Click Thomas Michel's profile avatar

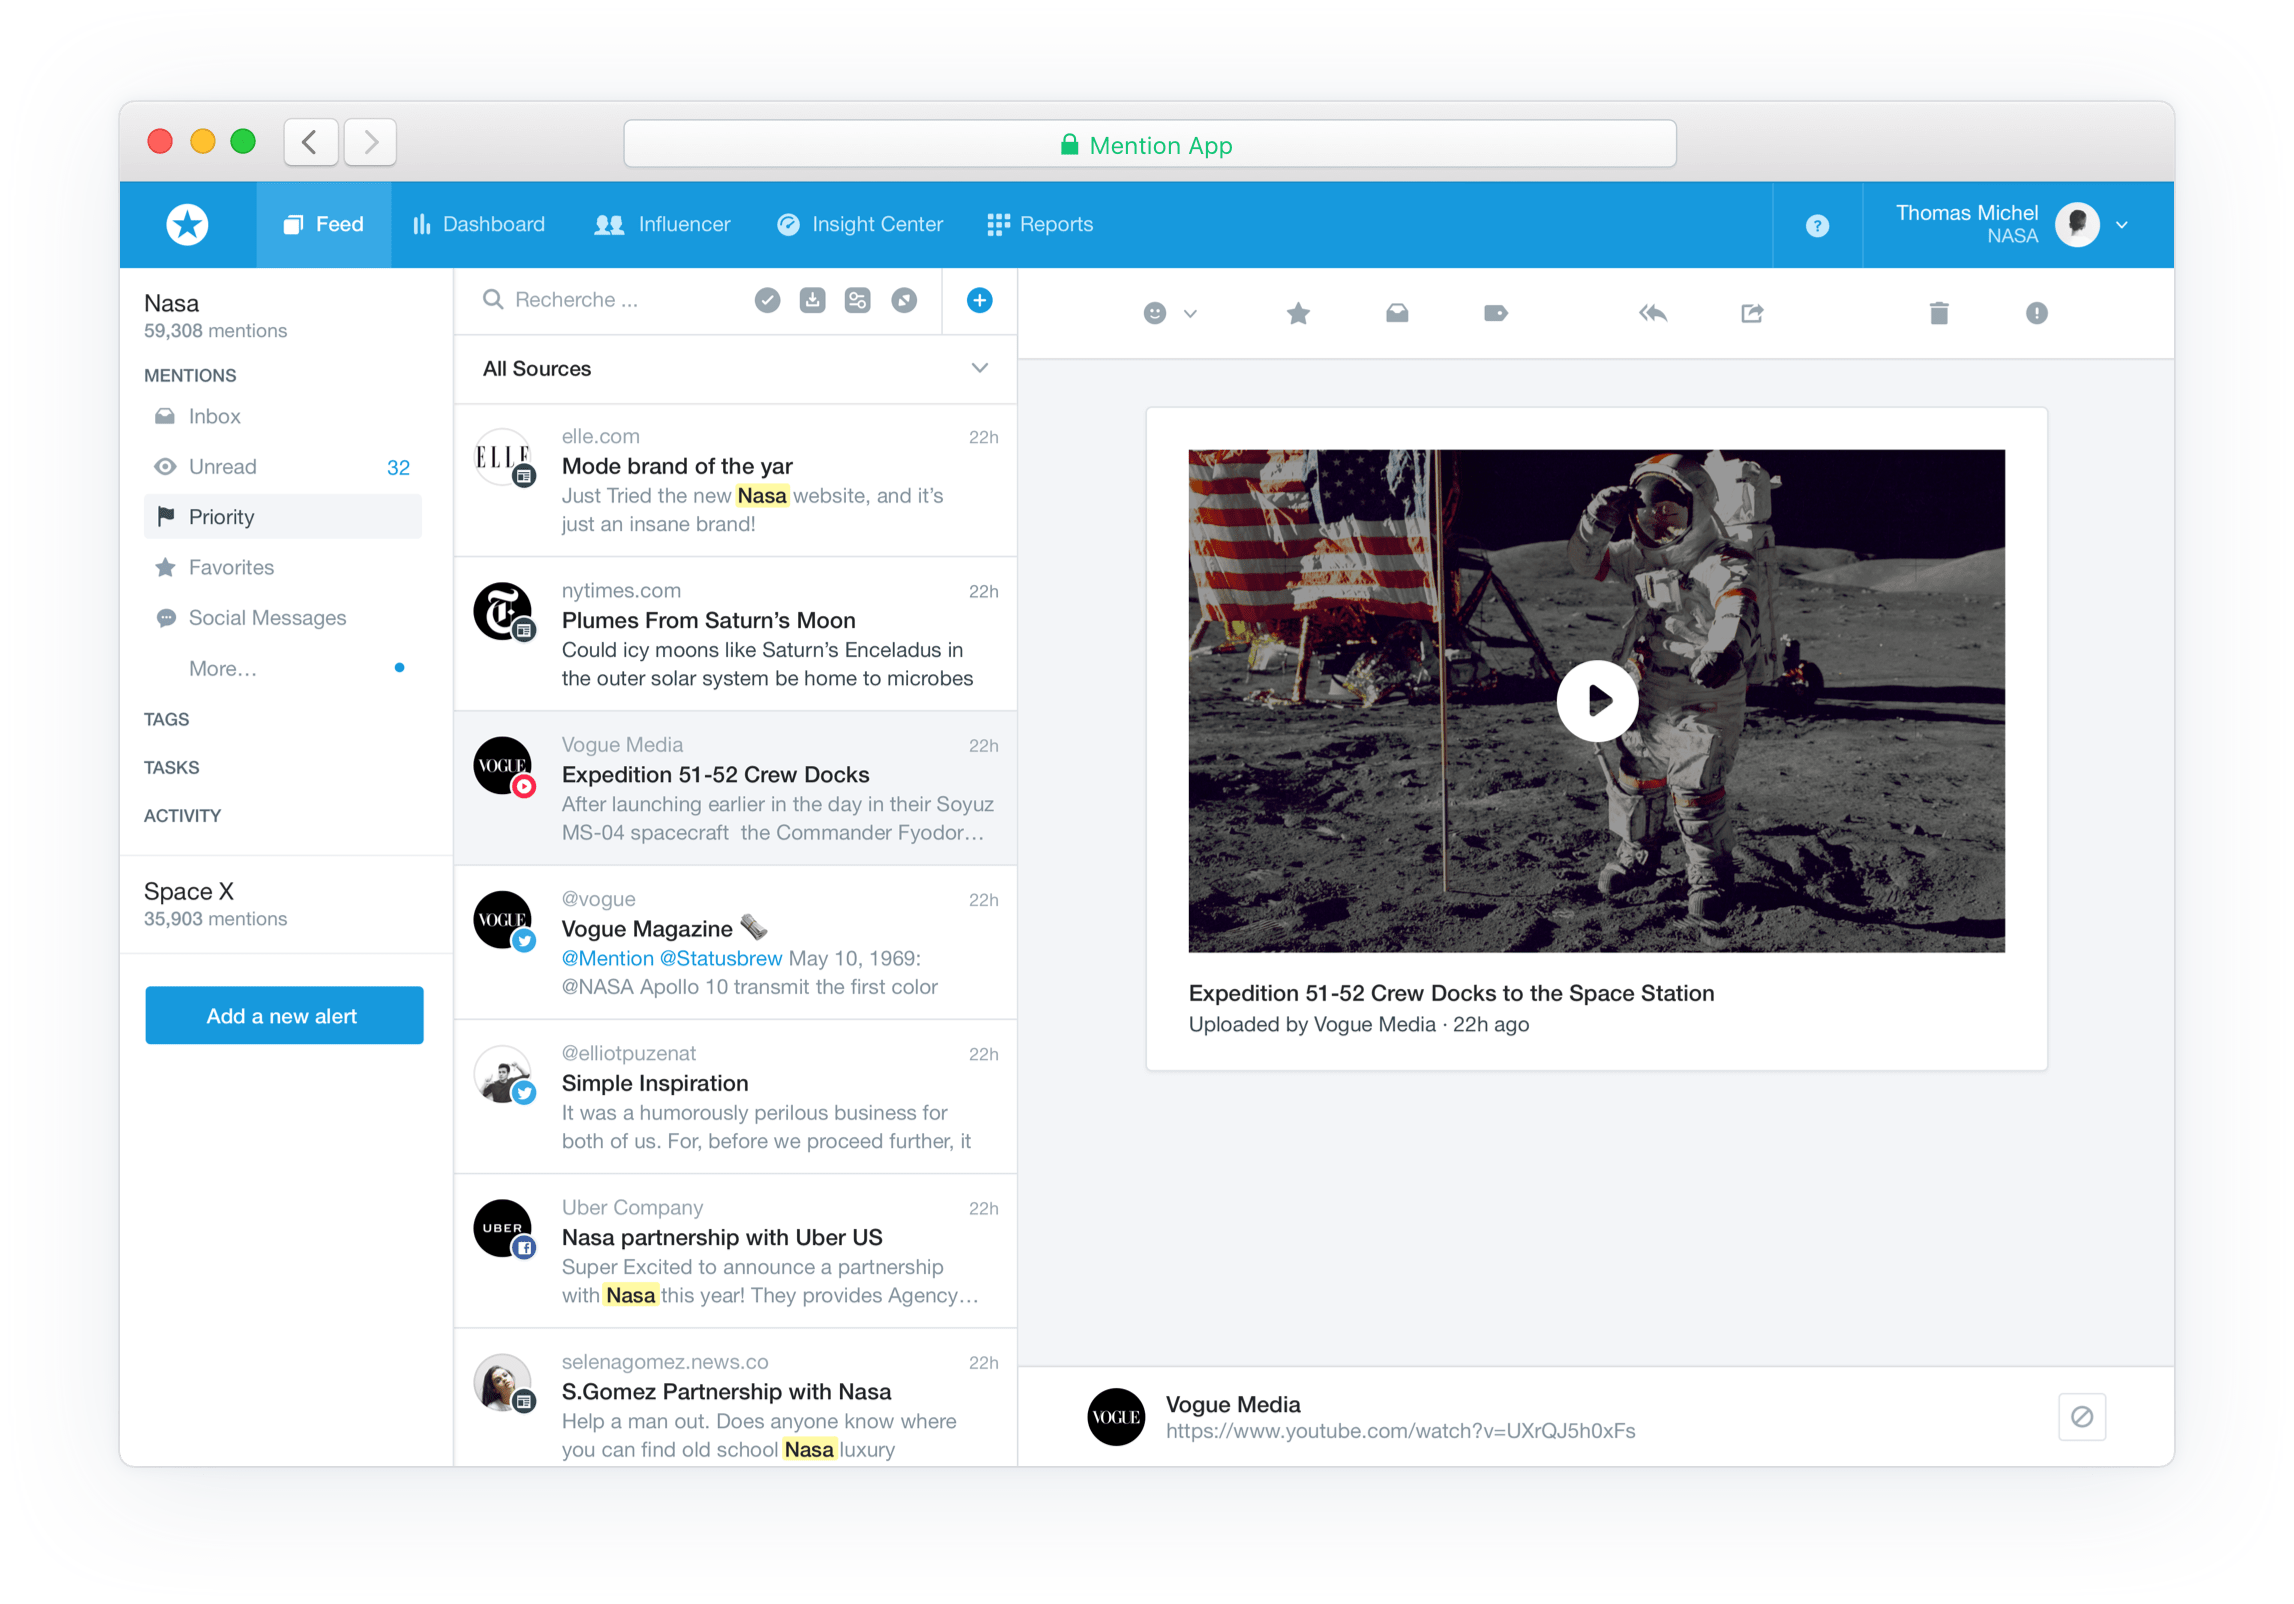pos(2077,224)
